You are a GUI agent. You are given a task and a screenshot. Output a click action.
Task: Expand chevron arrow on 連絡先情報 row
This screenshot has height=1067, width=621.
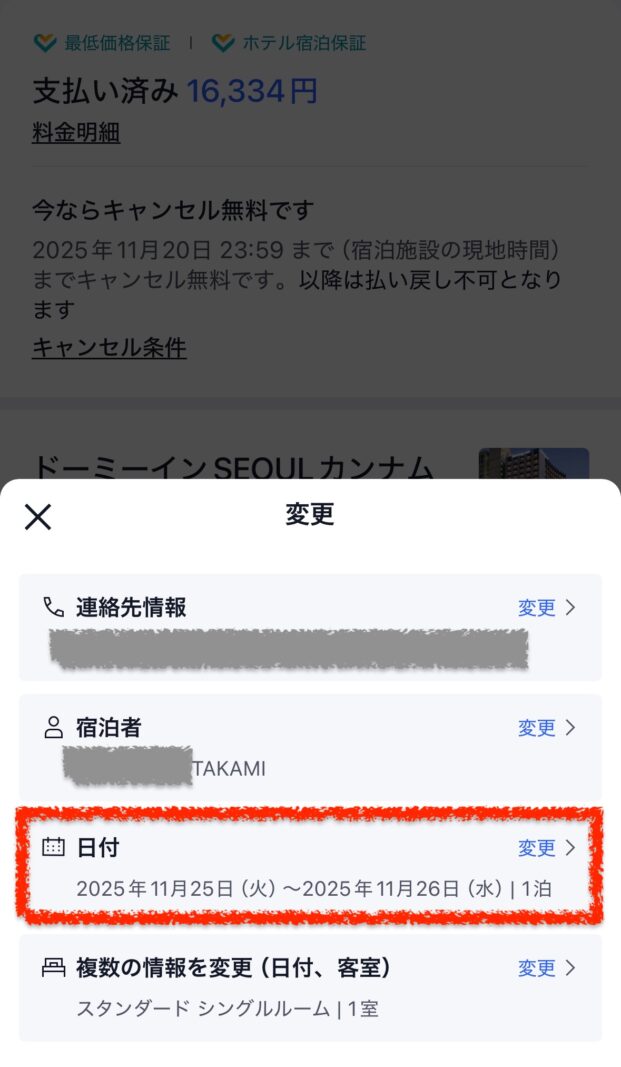point(570,607)
